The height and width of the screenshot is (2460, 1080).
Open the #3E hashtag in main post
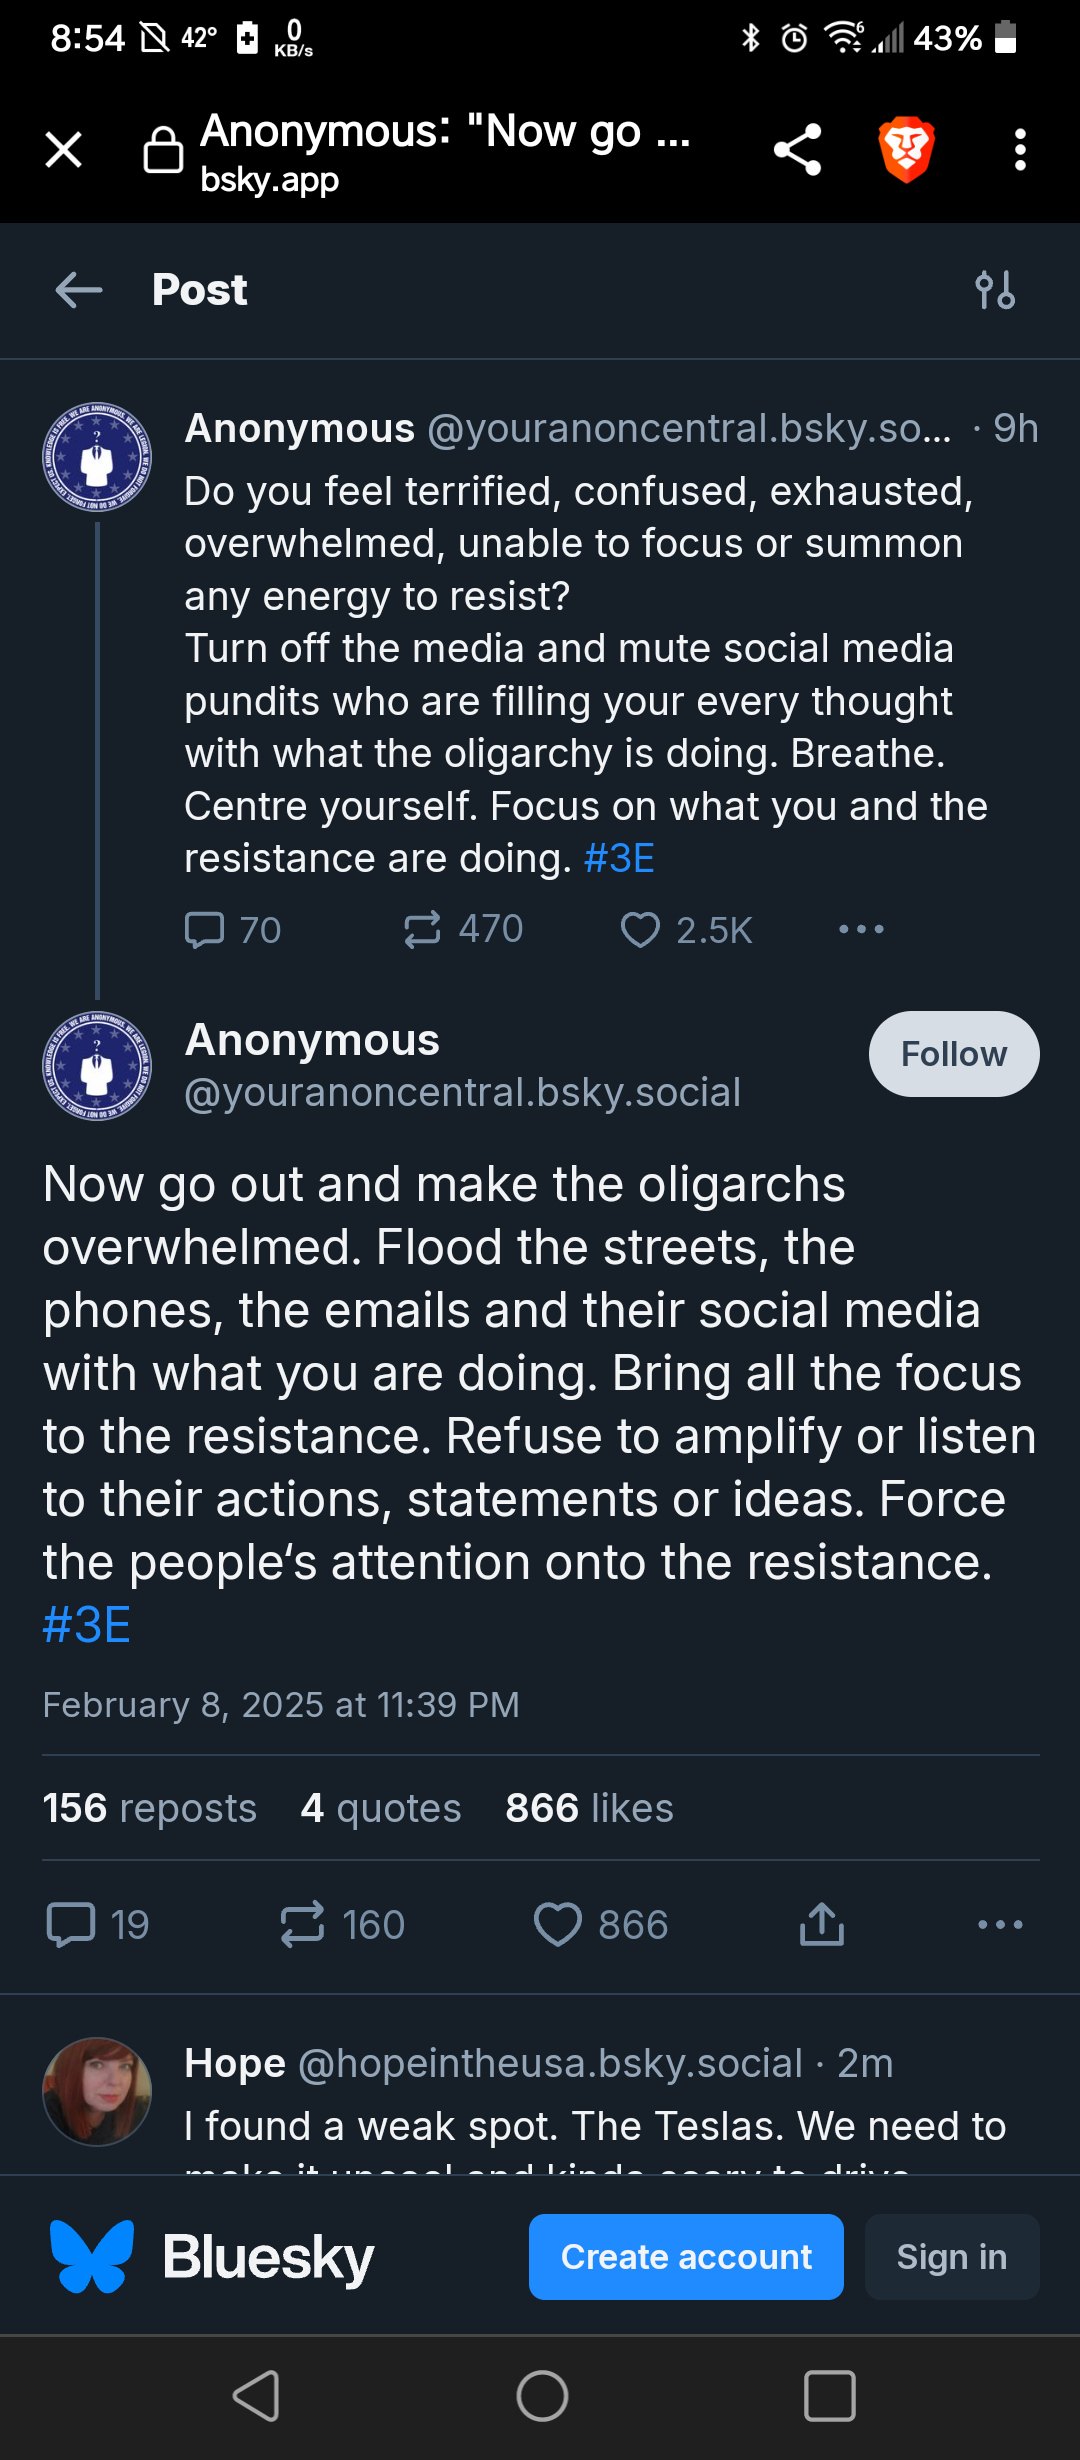87,1625
